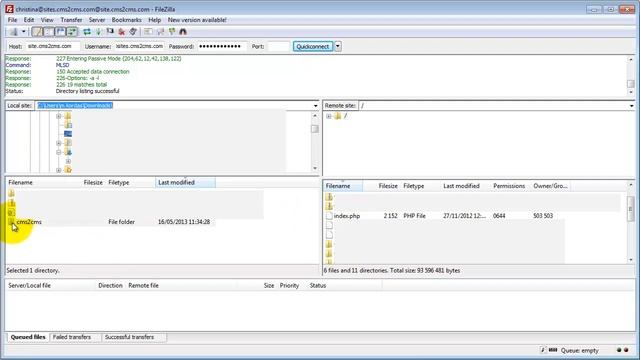This screenshot has width=640, height=360.
Task: Expand the topmost local tree node
Action: 58,116
